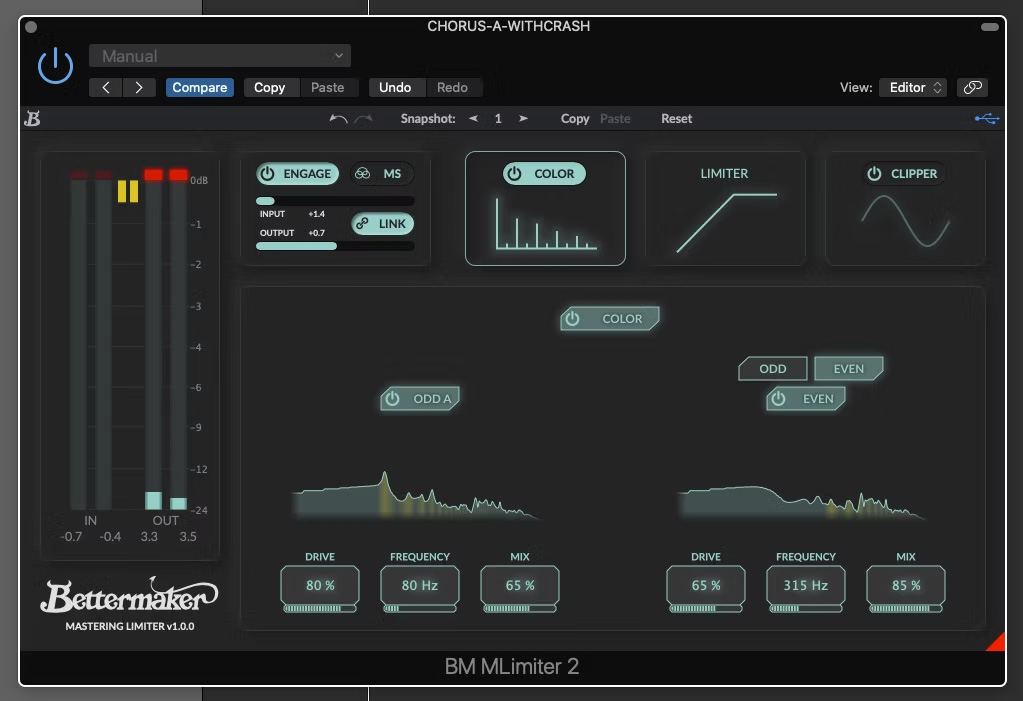Viewport: 1023px width, 701px height.
Task: Select previous snapshot arrow
Action: coord(474,119)
